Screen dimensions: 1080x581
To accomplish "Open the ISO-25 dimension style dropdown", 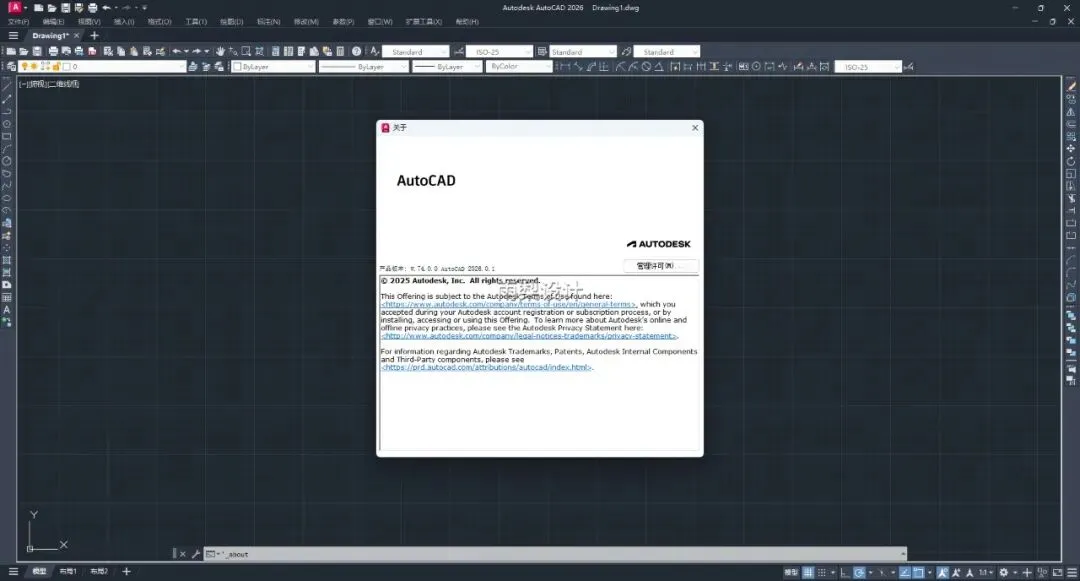I will pos(499,52).
